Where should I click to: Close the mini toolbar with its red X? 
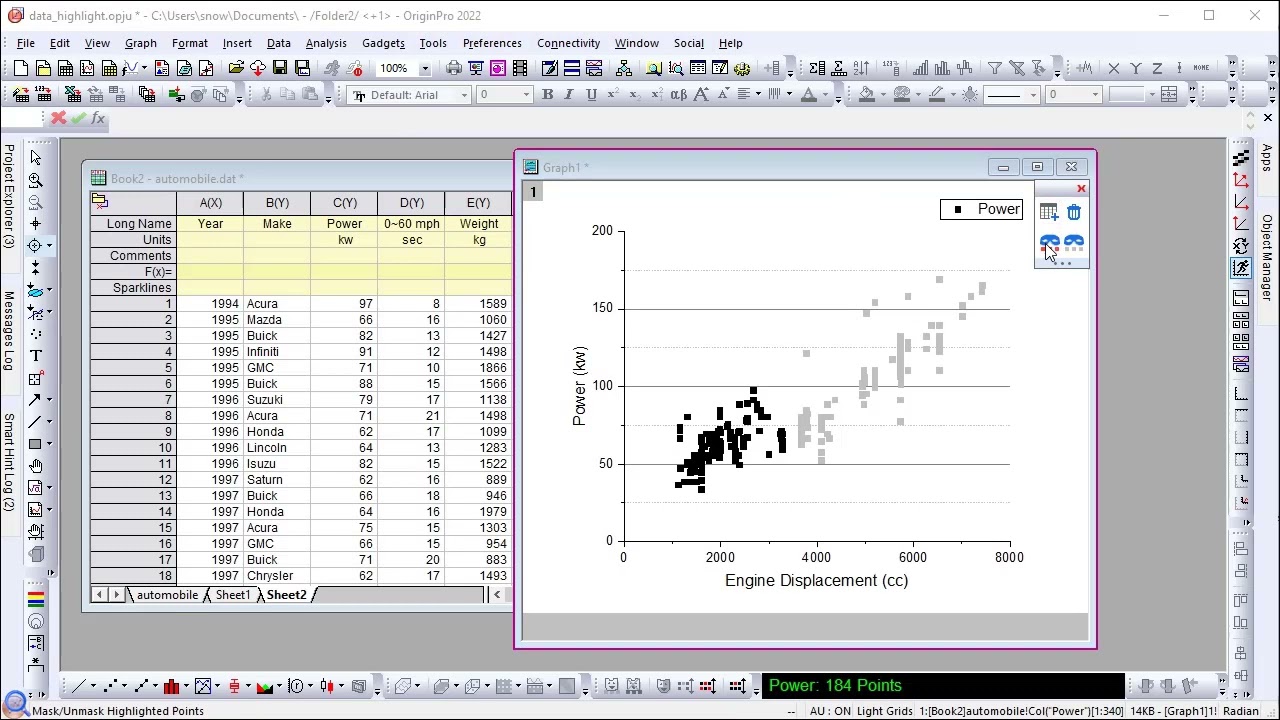point(1081,189)
